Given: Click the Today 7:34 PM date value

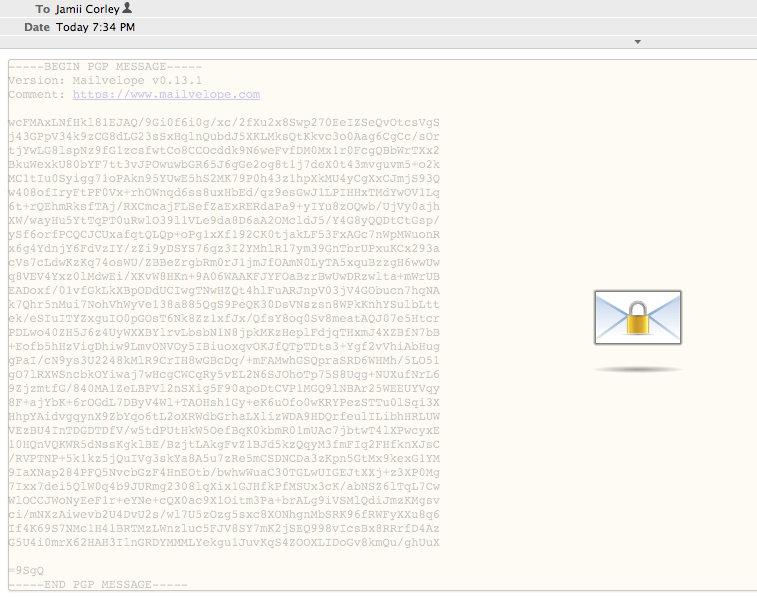Looking at the screenshot, I should coord(95,26).
